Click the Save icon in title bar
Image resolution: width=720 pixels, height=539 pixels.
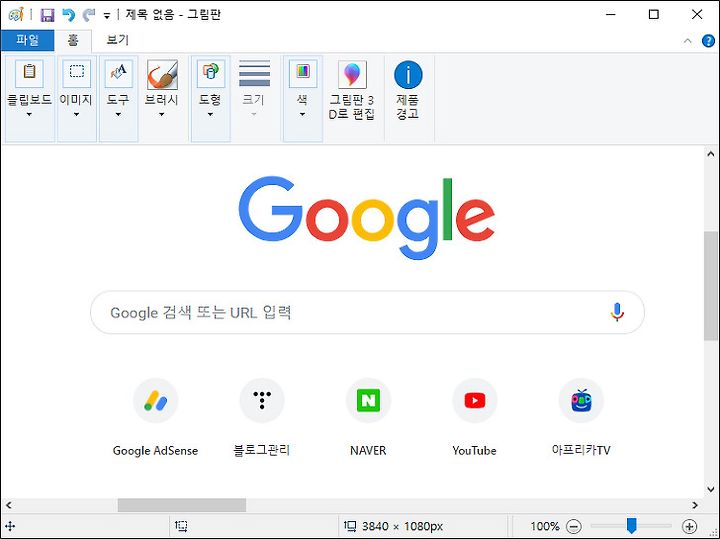[47, 15]
